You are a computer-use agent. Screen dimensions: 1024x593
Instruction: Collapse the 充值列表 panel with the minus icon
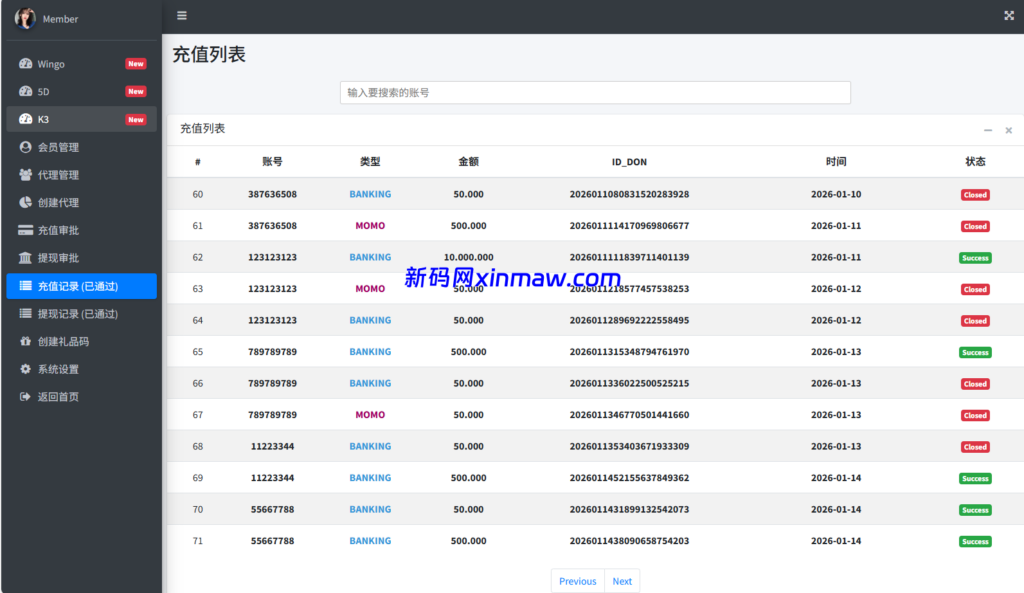coord(987,129)
